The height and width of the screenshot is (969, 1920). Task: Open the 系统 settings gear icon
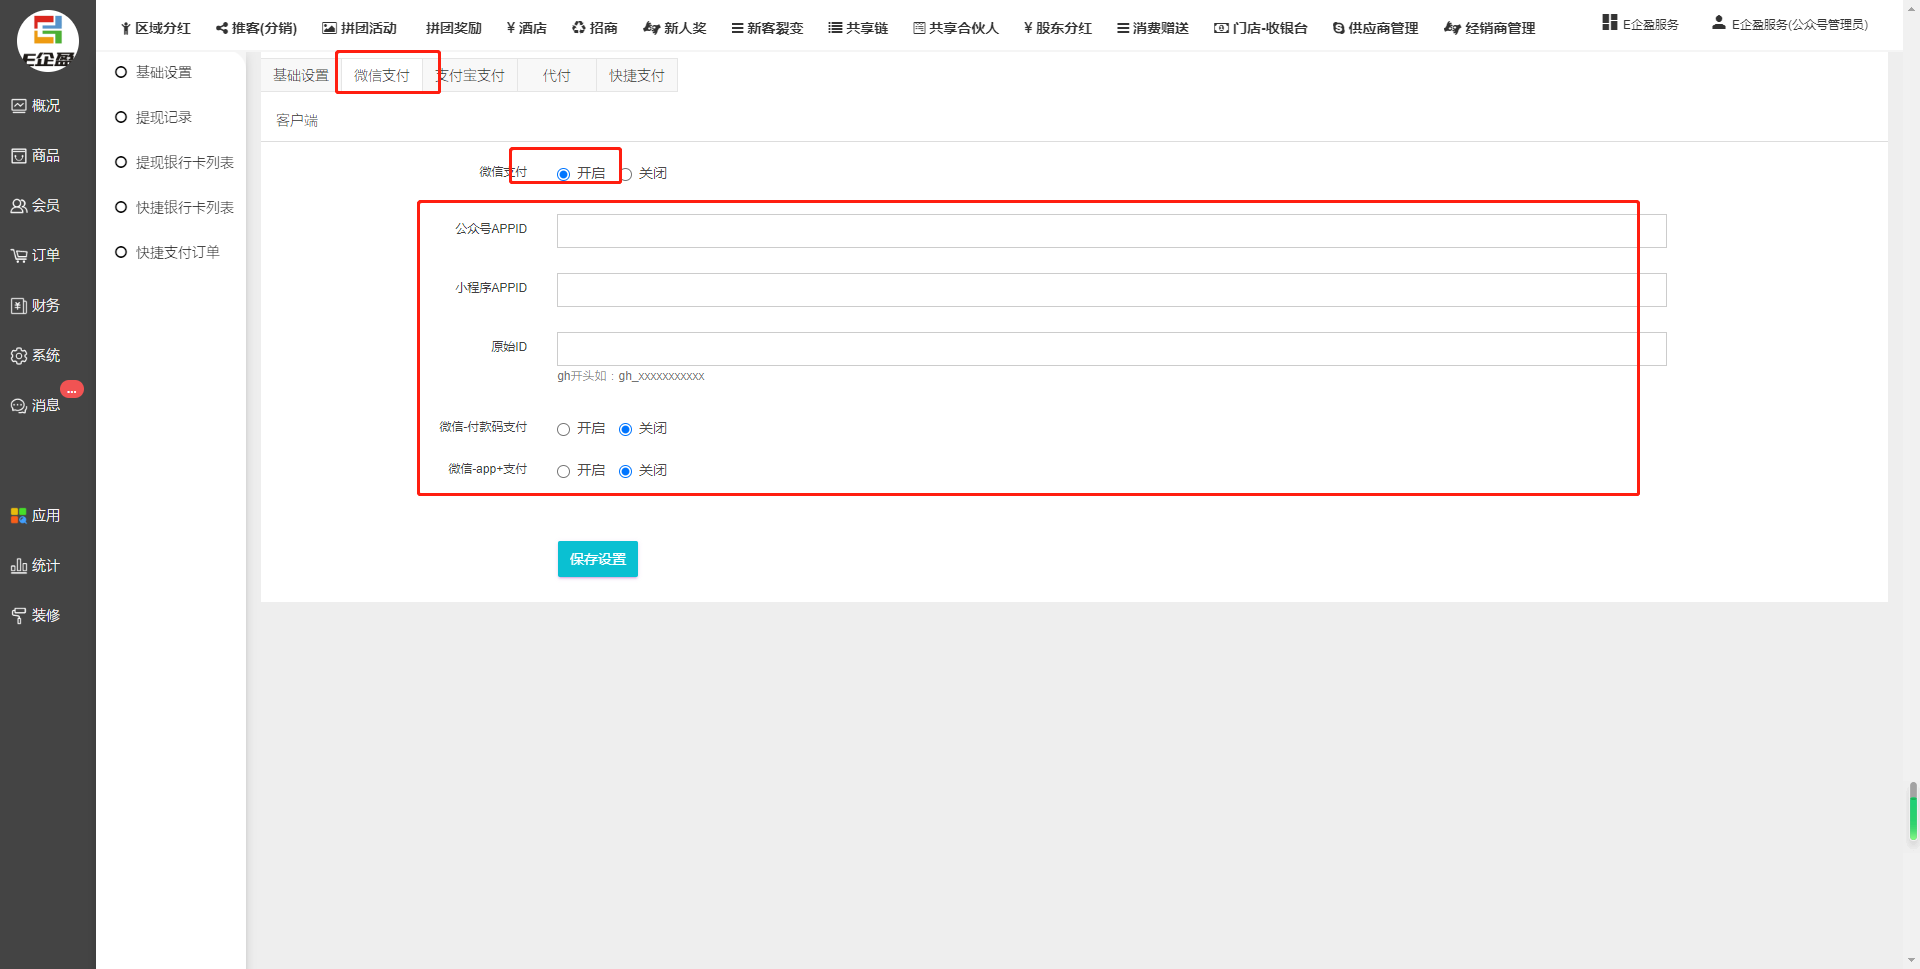tap(19, 356)
